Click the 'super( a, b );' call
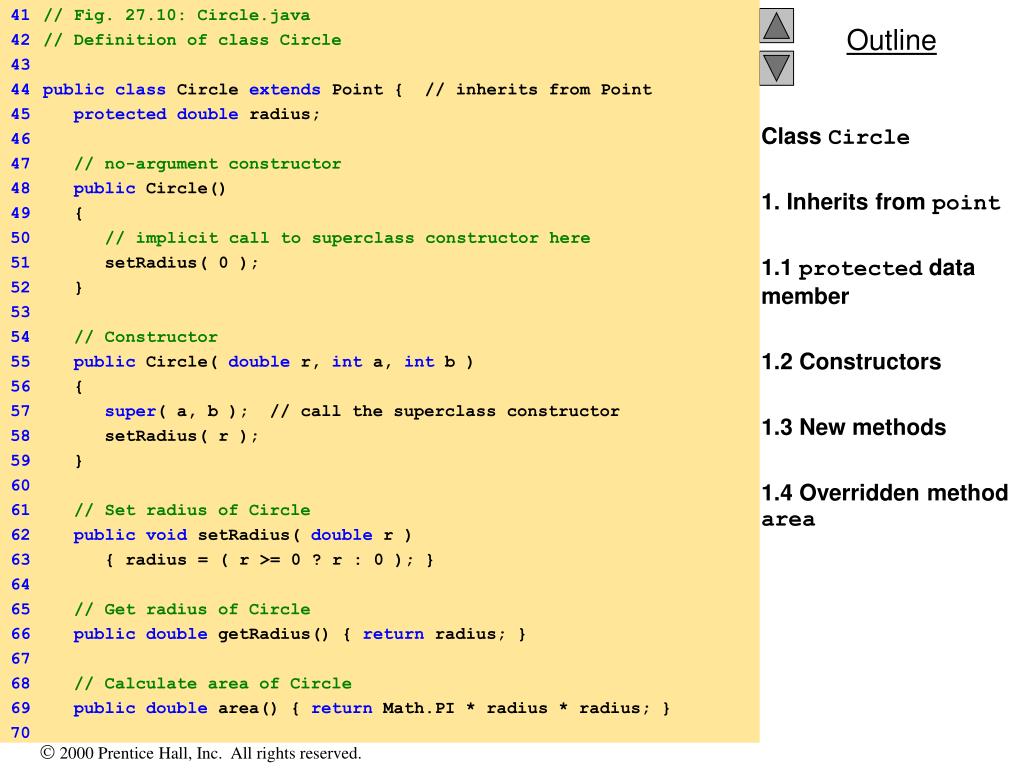Screen dimensions: 1024x768 [177, 411]
